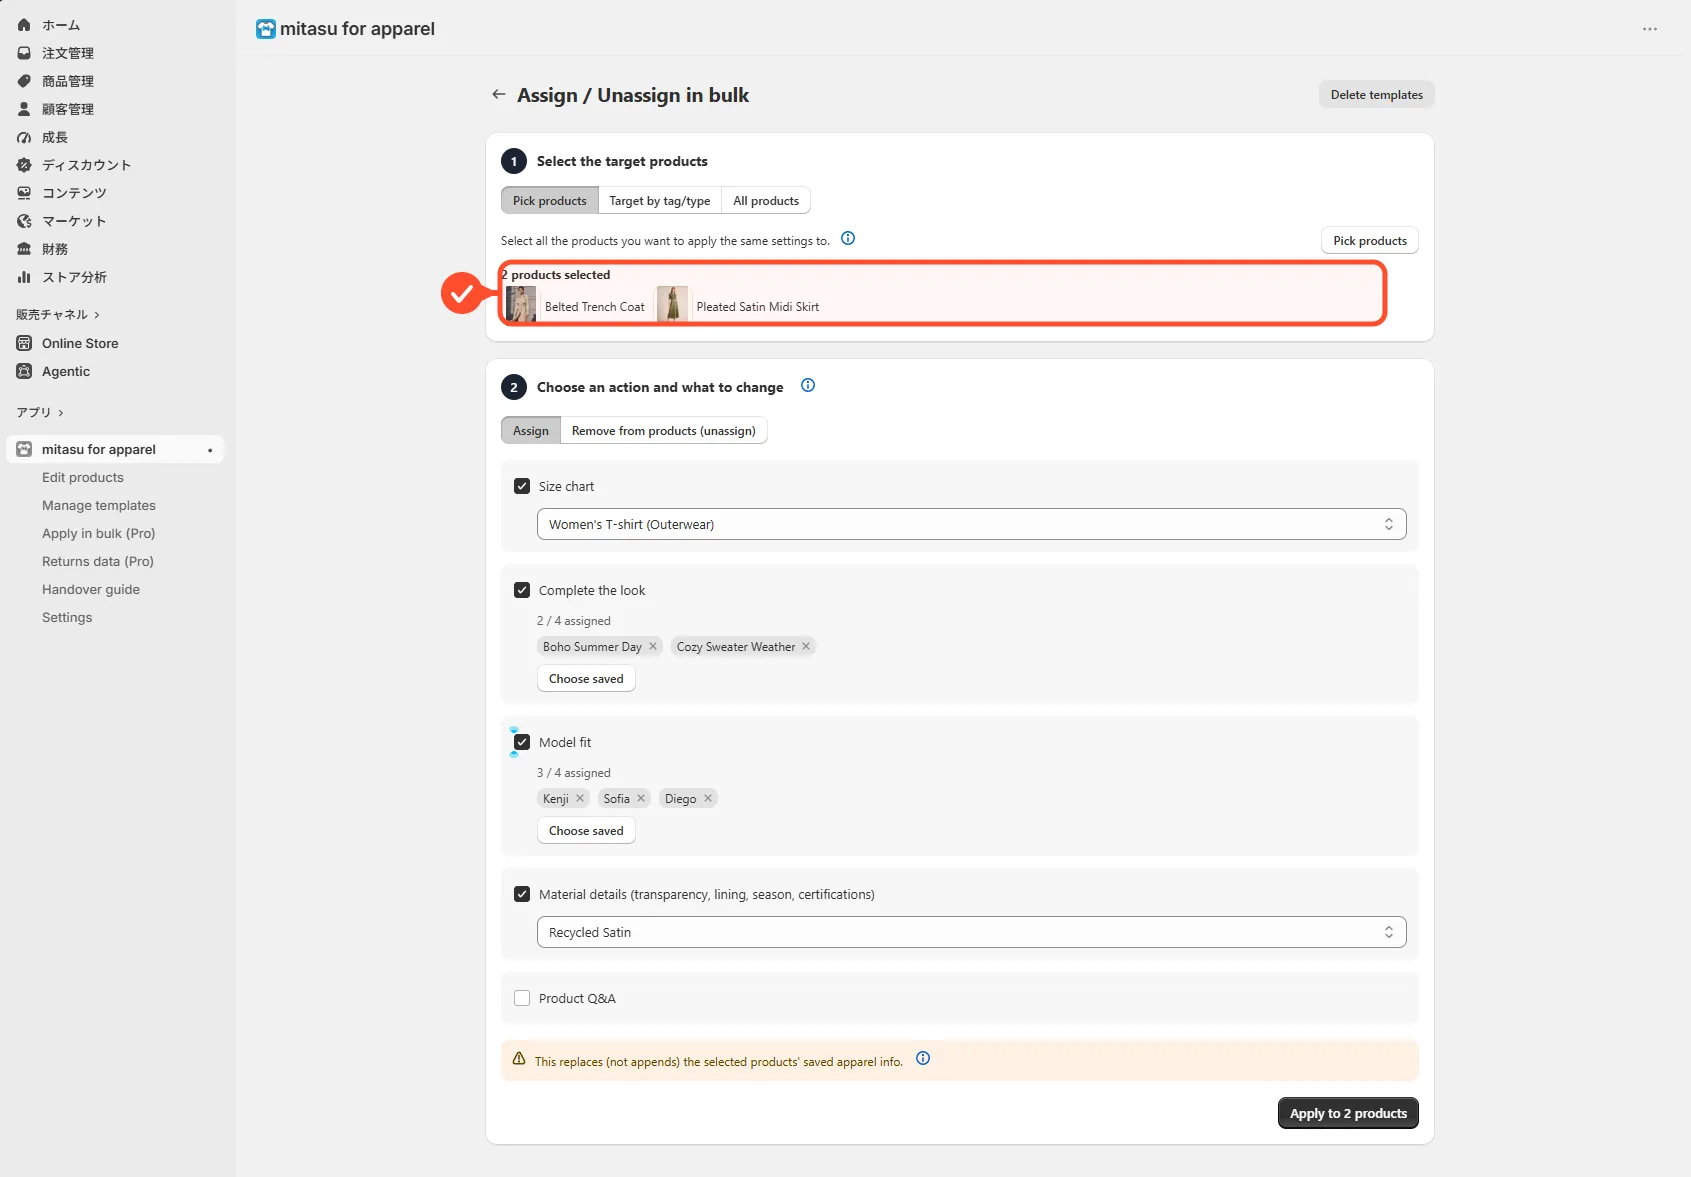
Task: Remove Boho Summer Day tag
Action: [x=653, y=646]
